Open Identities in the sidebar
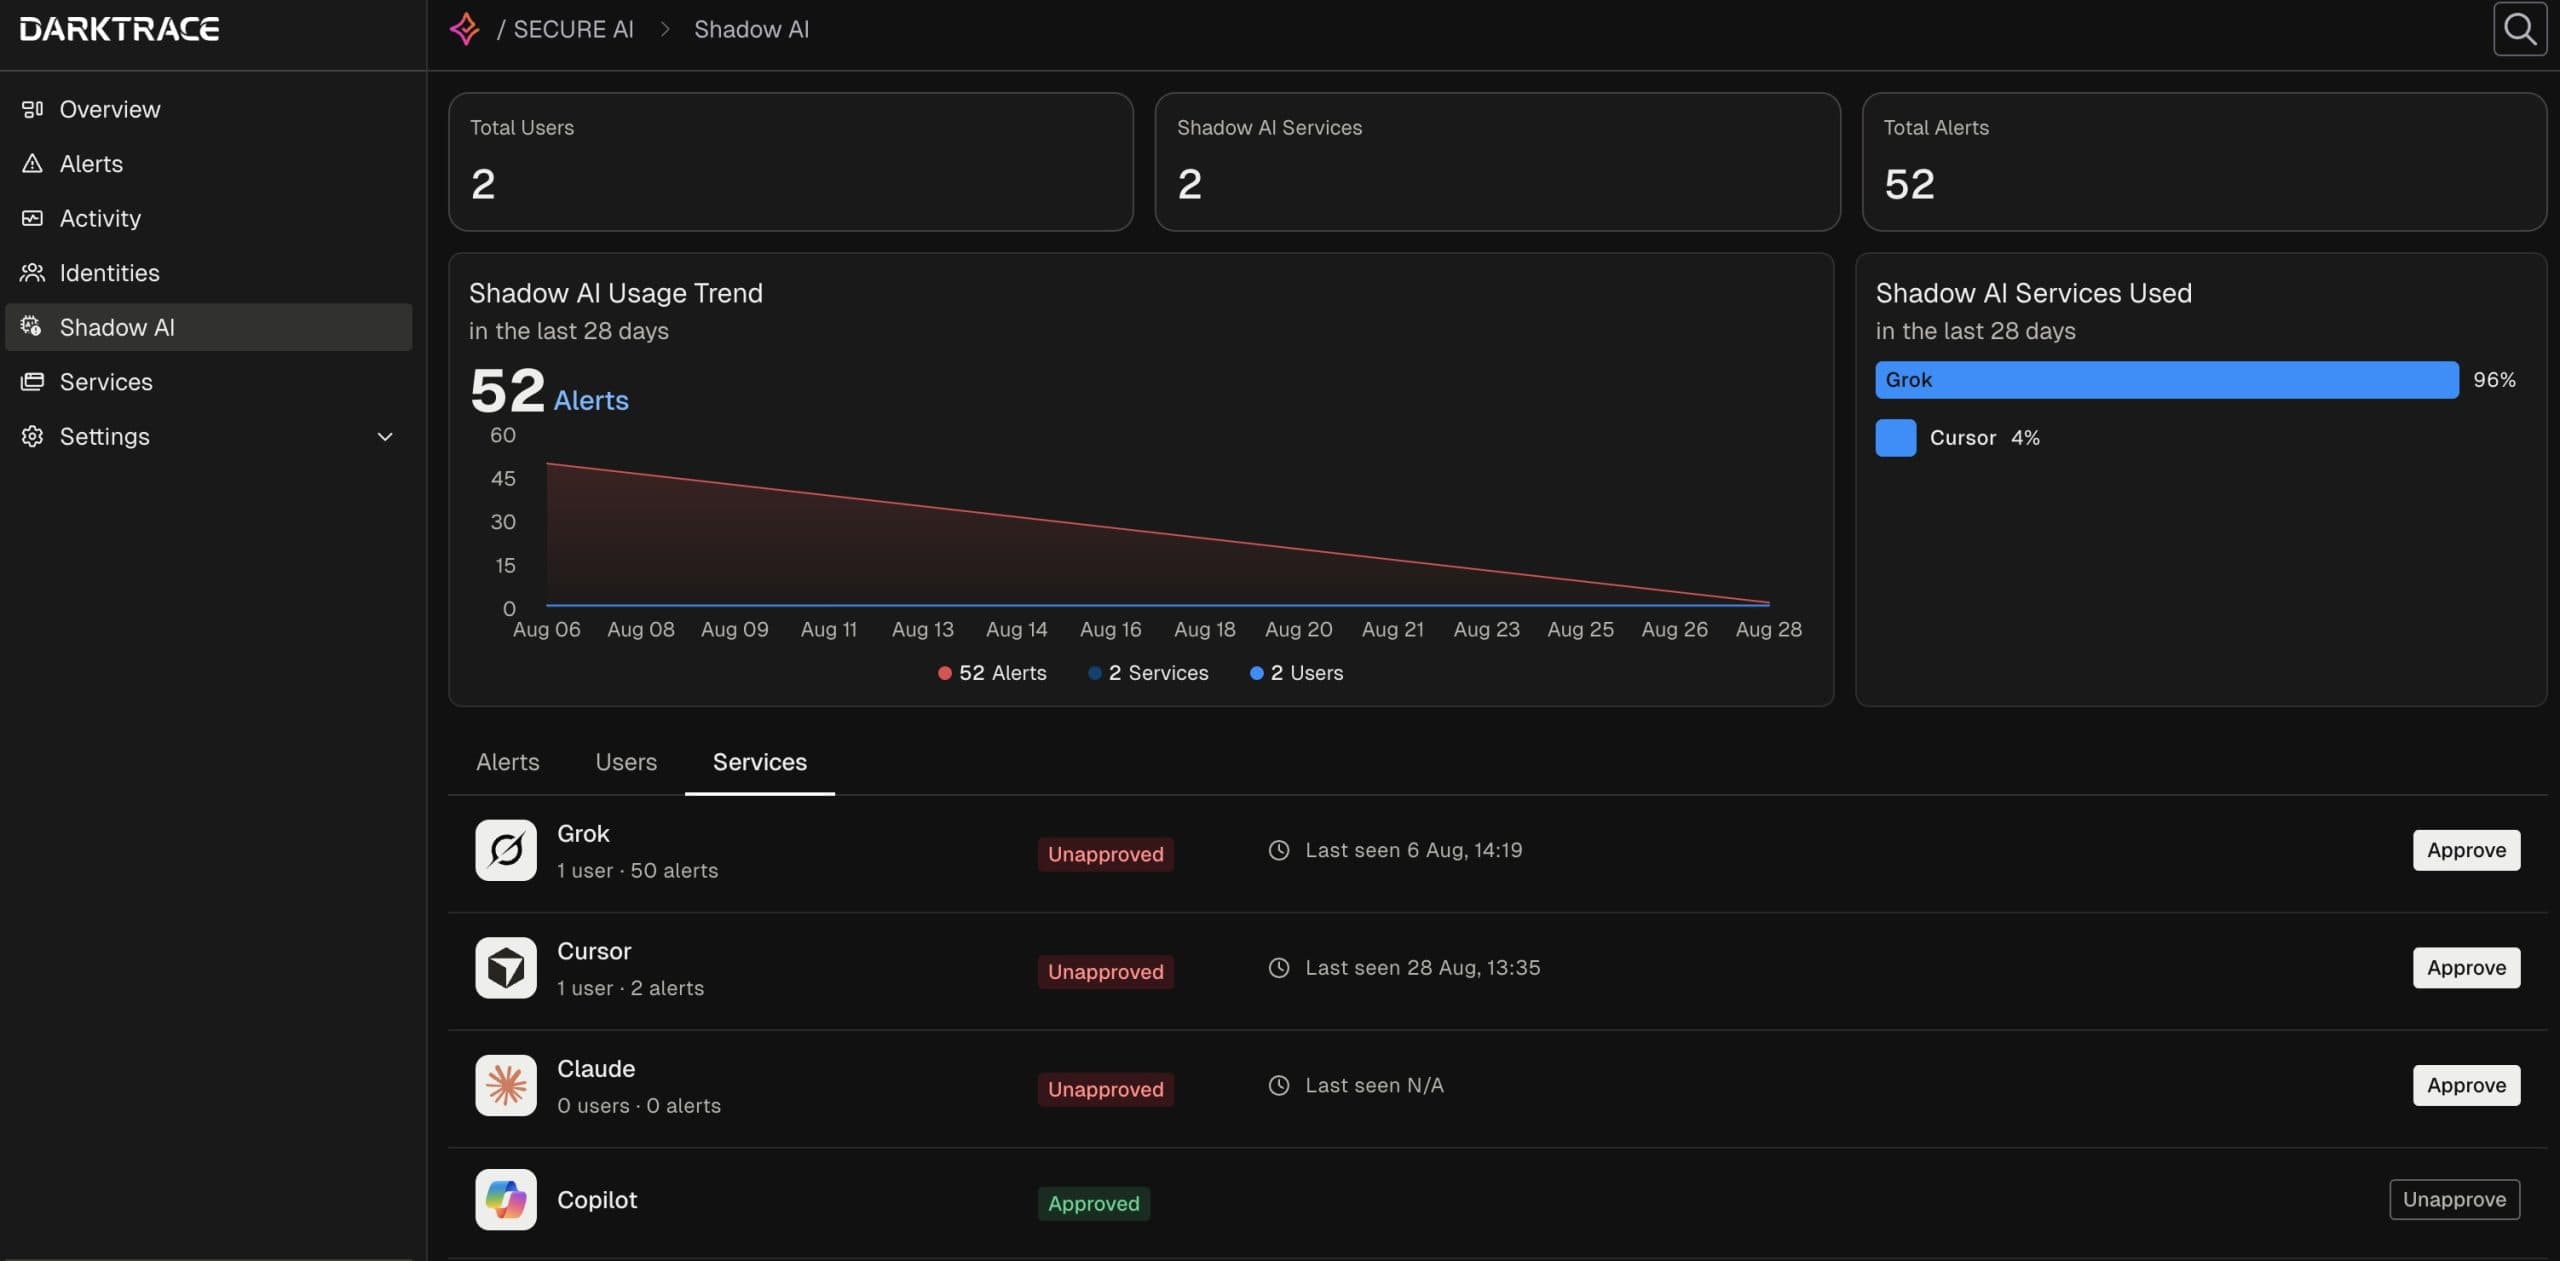The image size is (2560, 1261). click(208, 273)
